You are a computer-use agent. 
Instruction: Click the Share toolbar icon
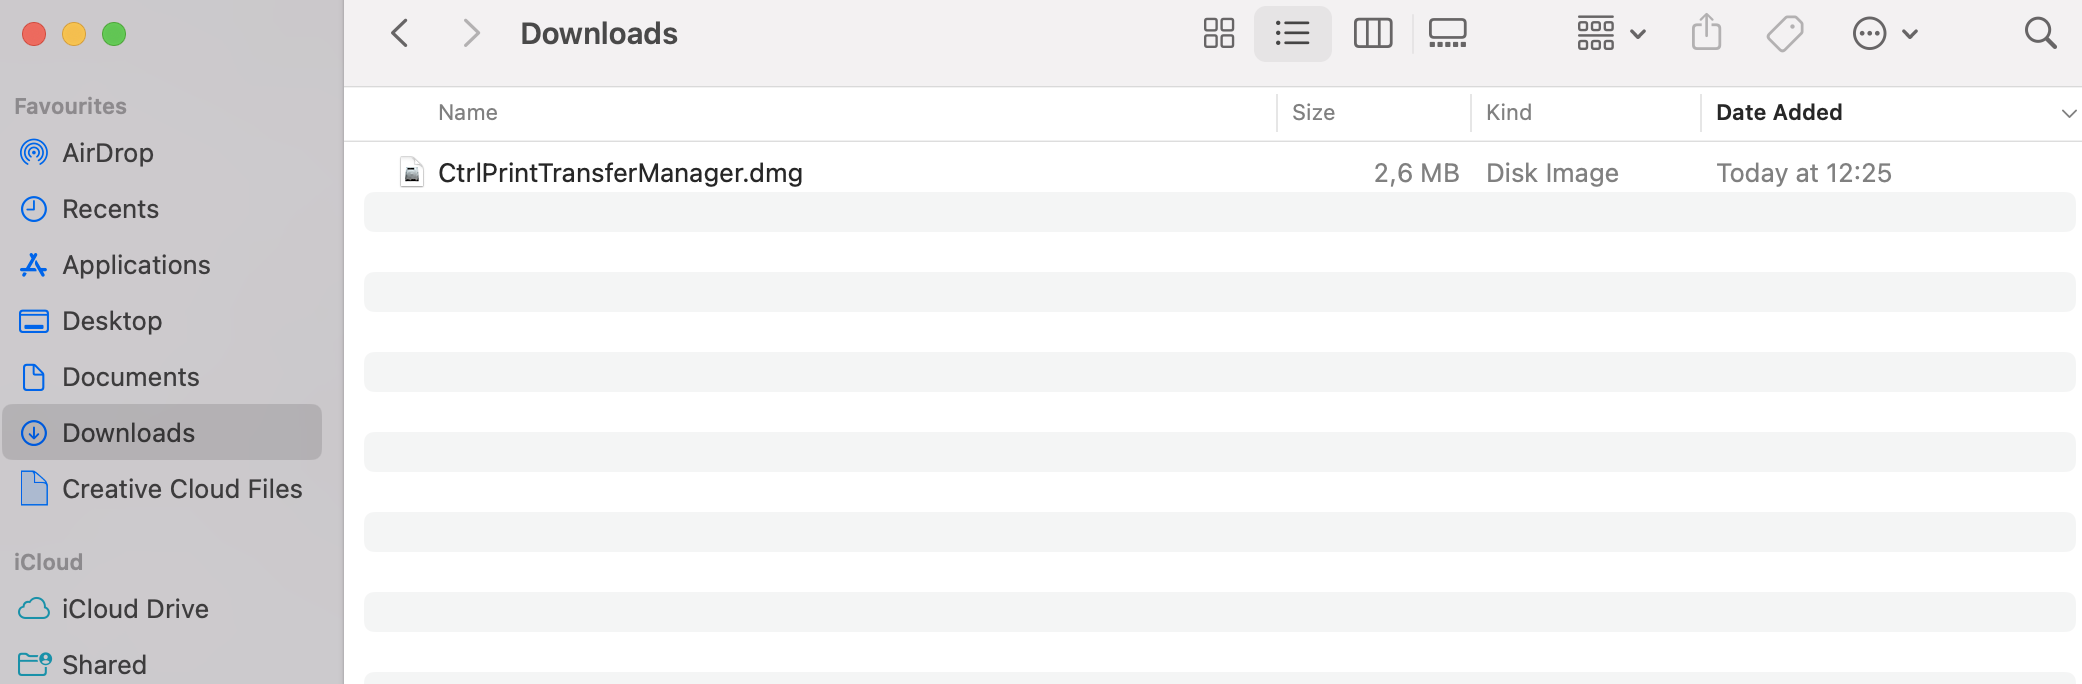1706,33
